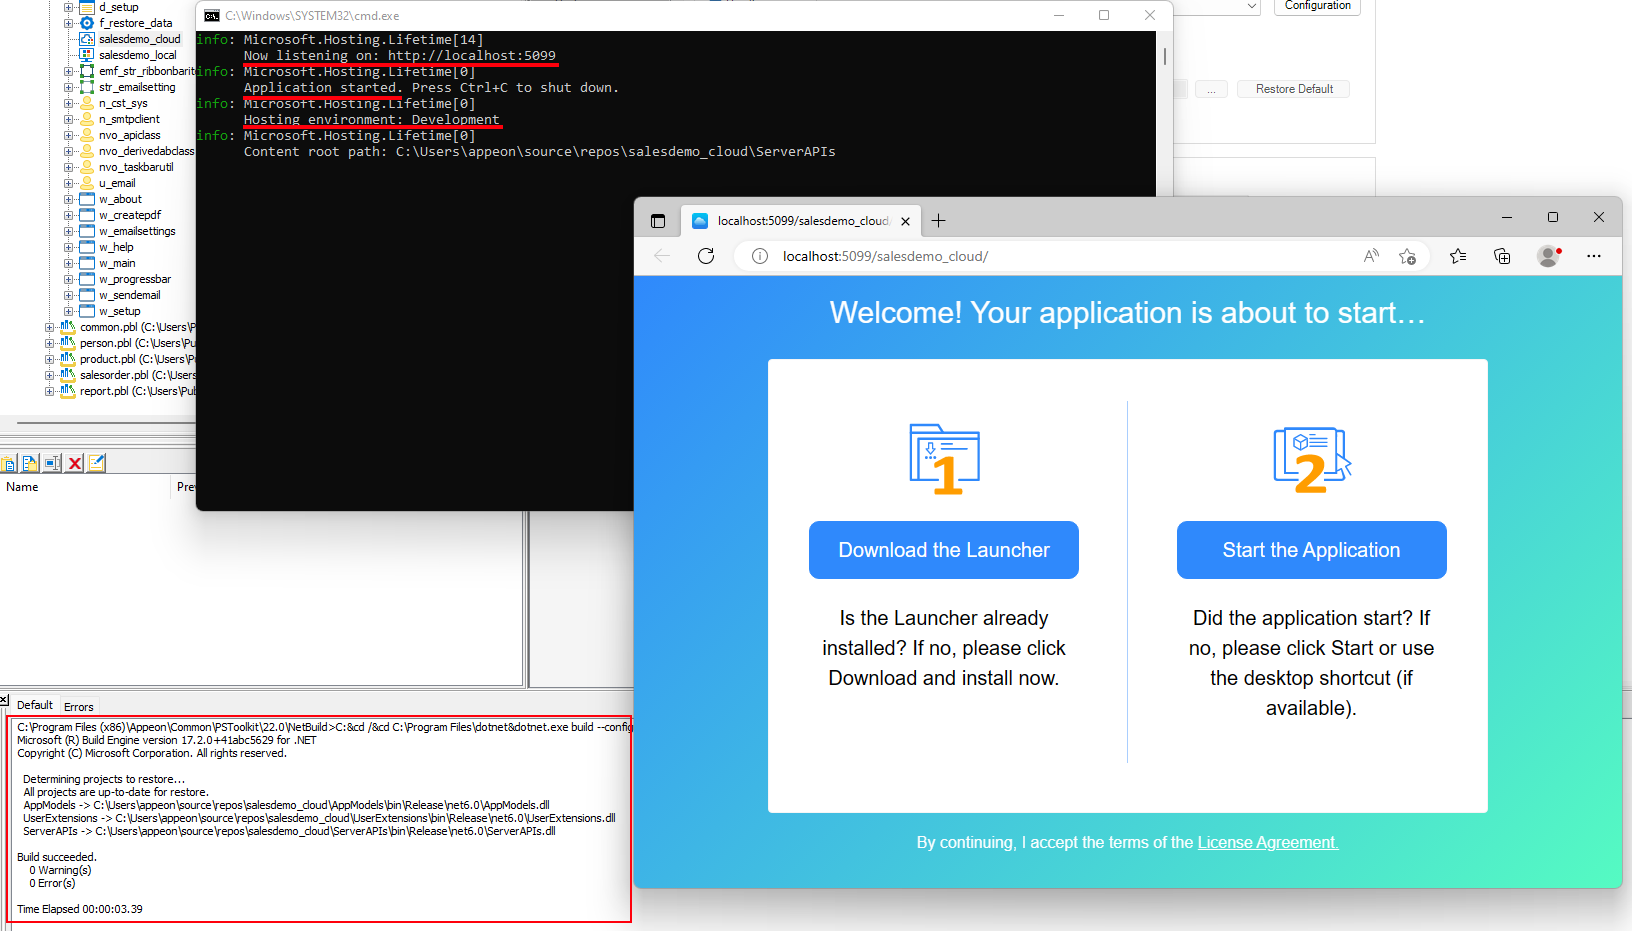Image resolution: width=1632 pixels, height=931 pixels.
Task: Expand the w_main window node
Action: tap(69, 263)
